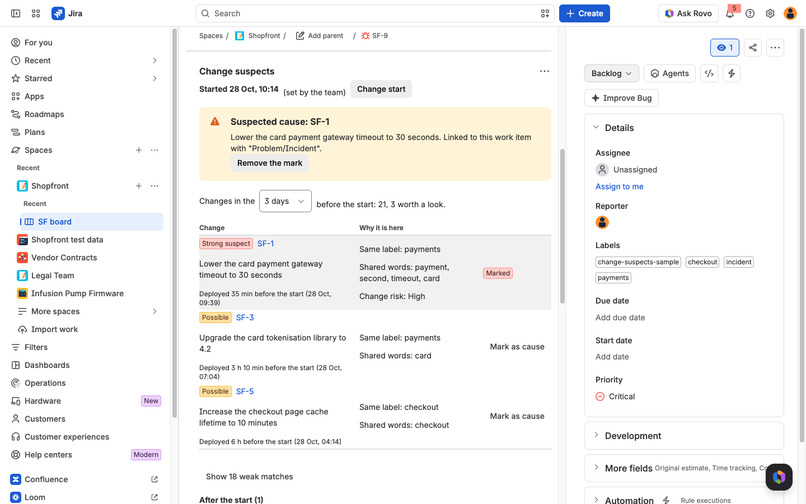Click the Create button

[x=584, y=13]
